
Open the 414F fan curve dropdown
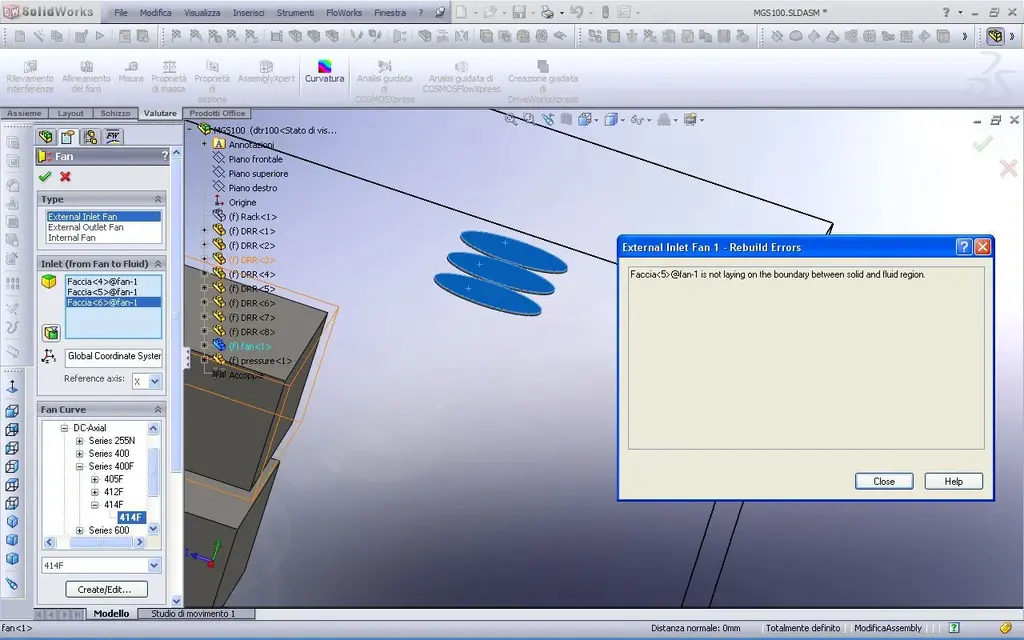(x=153, y=566)
